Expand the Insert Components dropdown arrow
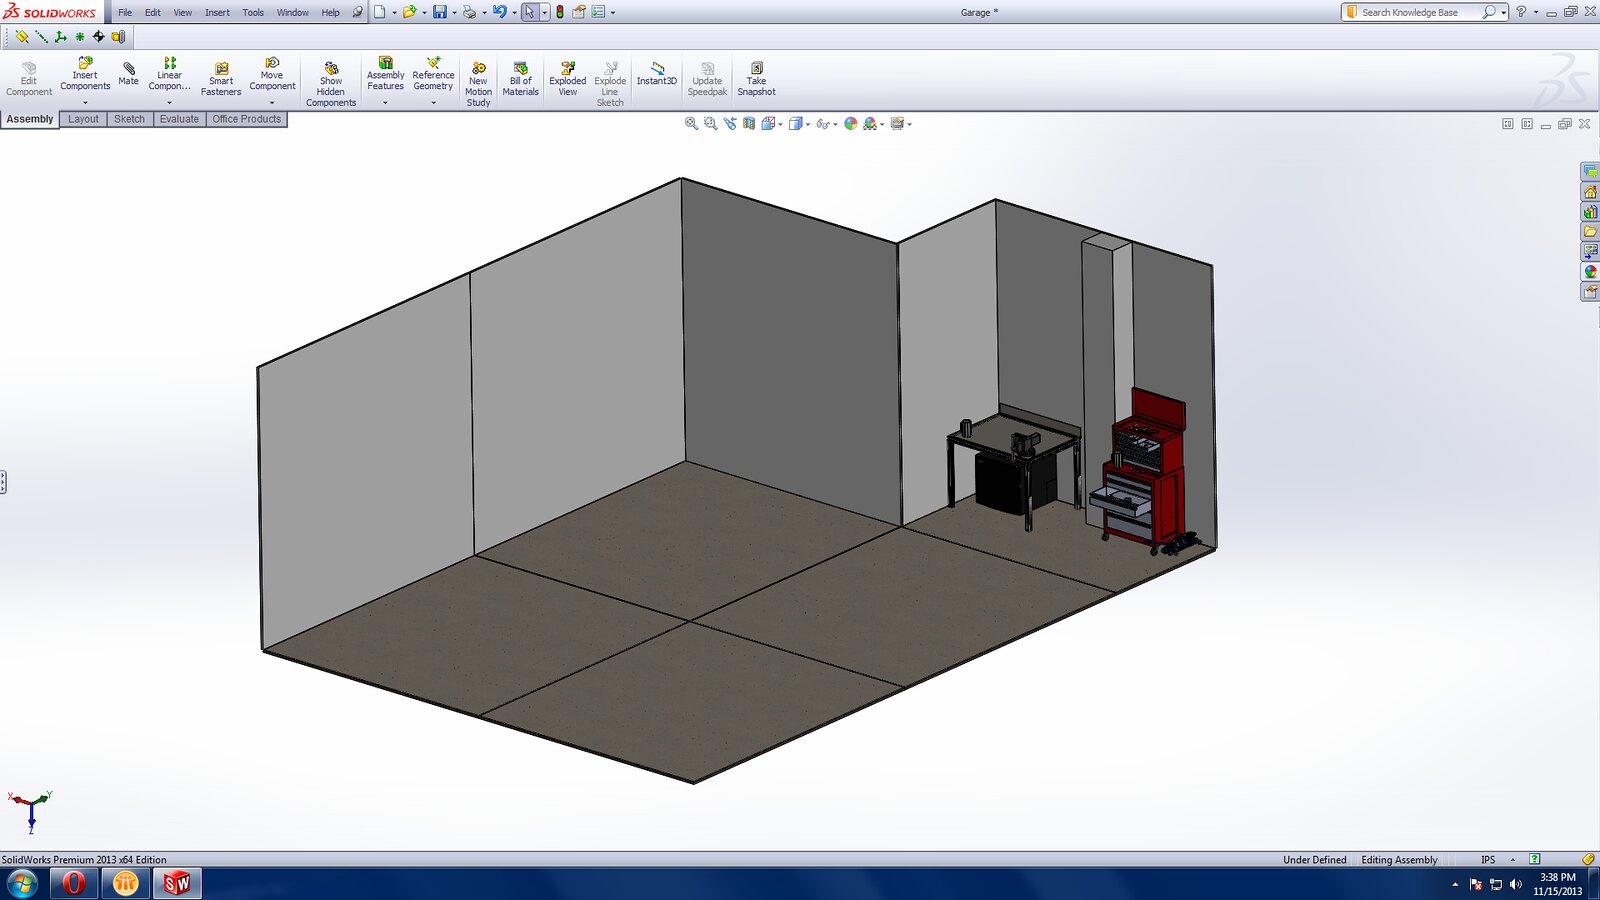 pos(85,102)
